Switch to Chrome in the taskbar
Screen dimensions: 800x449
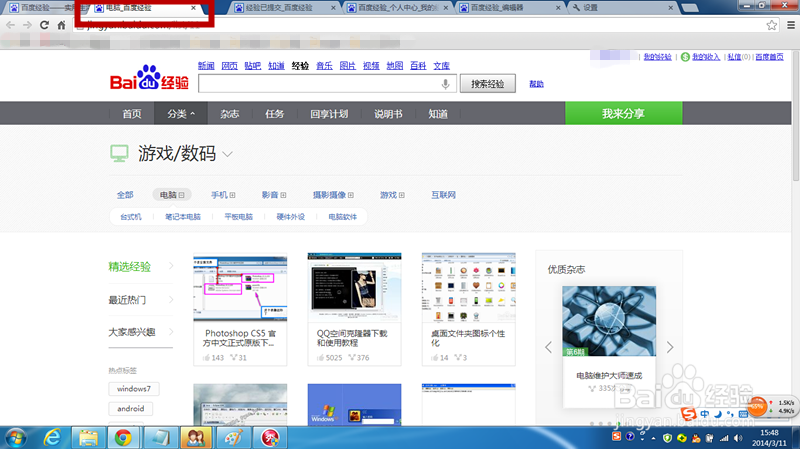pos(123,438)
